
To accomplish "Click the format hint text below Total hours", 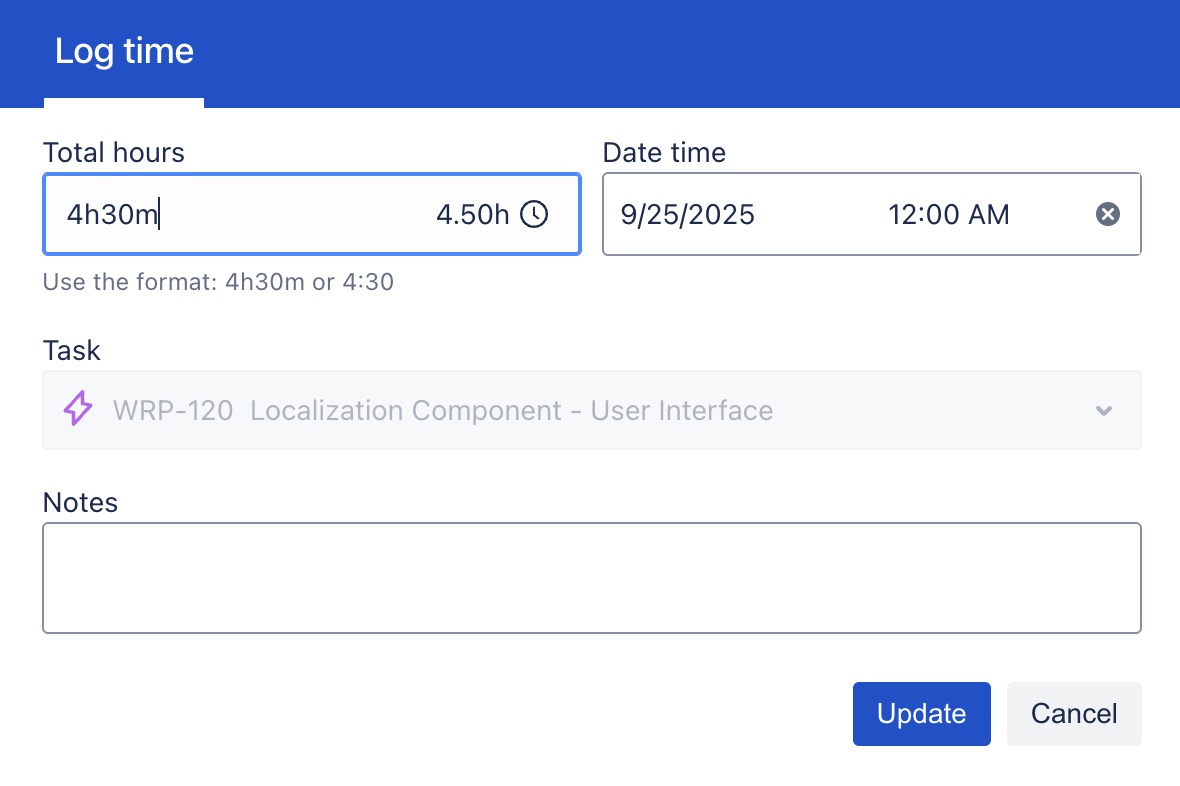I will (218, 282).
